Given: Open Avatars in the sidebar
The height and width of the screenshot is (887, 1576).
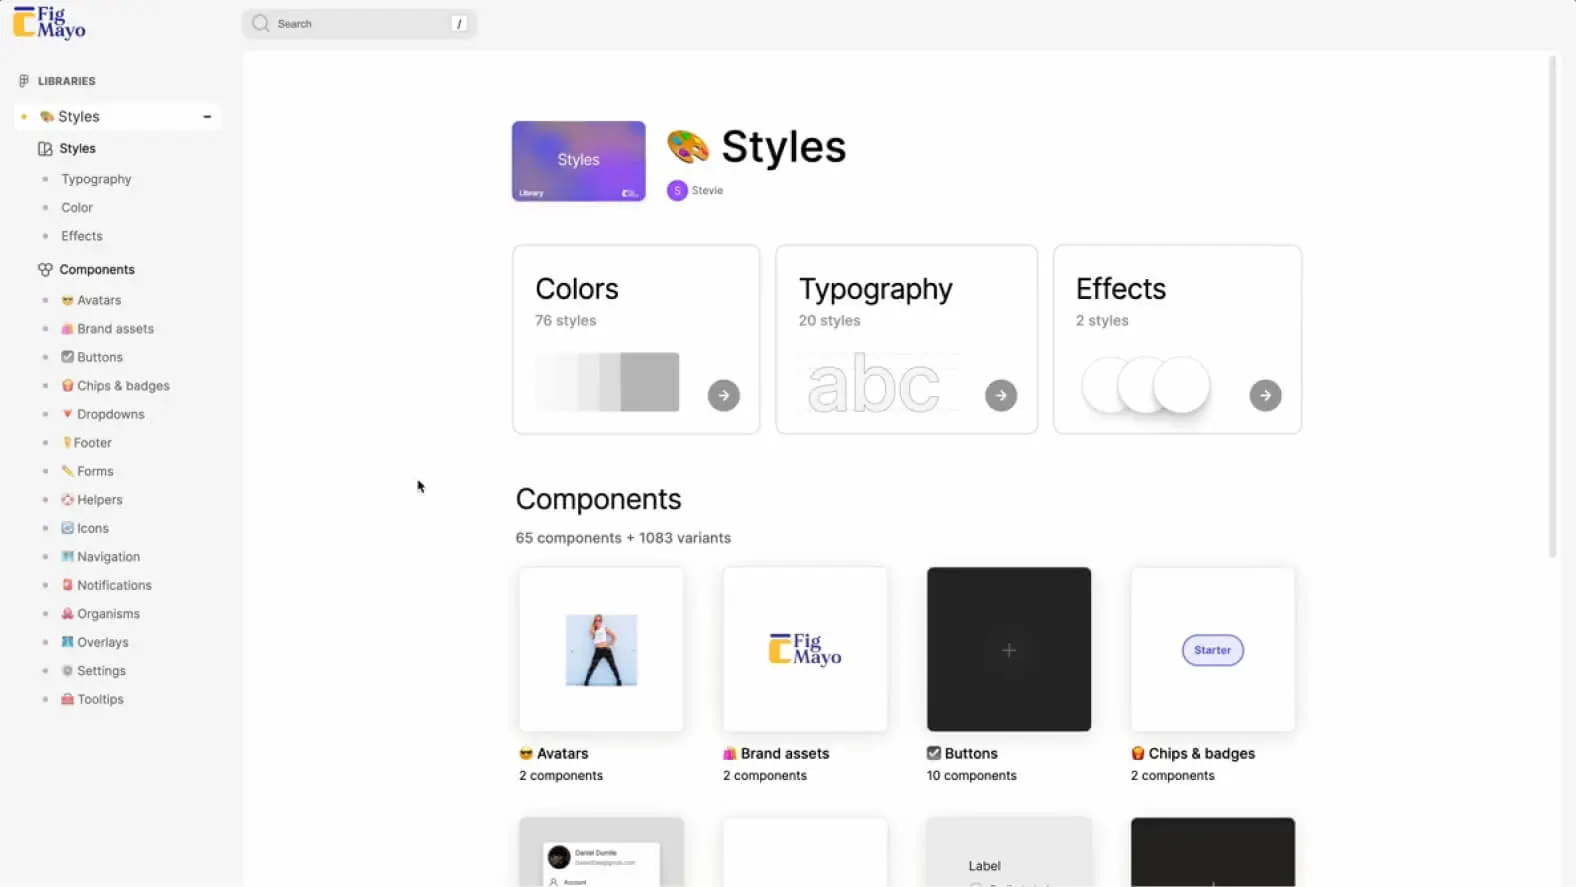Looking at the screenshot, I should [x=91, y=300].
